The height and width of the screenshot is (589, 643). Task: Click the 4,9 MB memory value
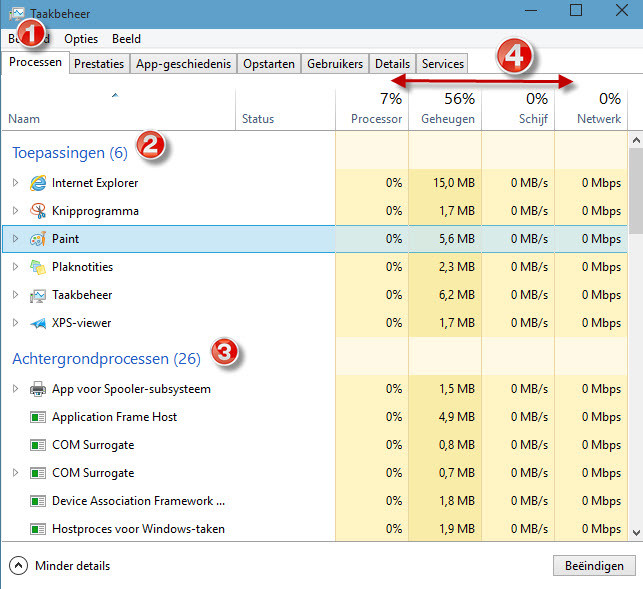click(457, 417)
